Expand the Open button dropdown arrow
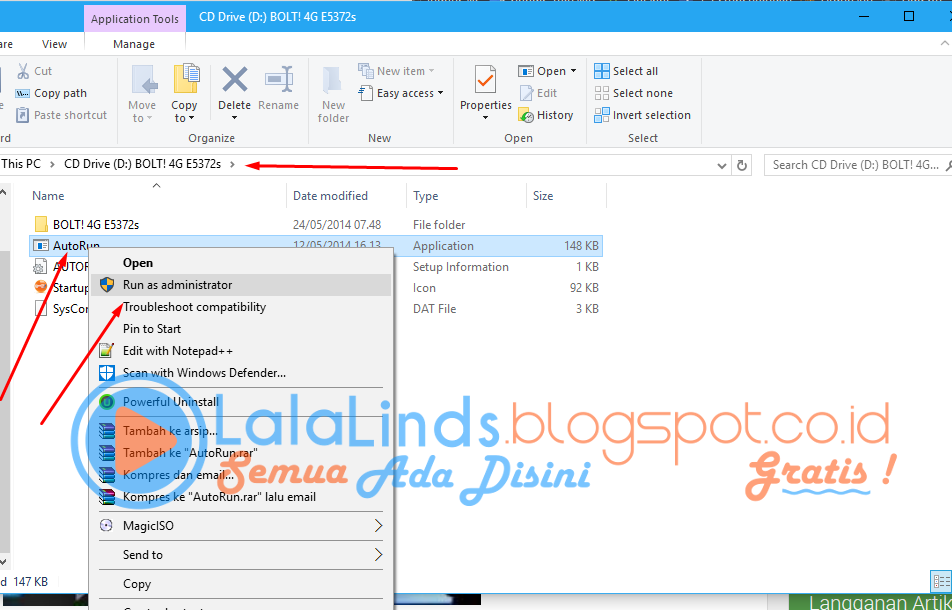The height and width of the screenshot is (610, 952). pos(573,71)
